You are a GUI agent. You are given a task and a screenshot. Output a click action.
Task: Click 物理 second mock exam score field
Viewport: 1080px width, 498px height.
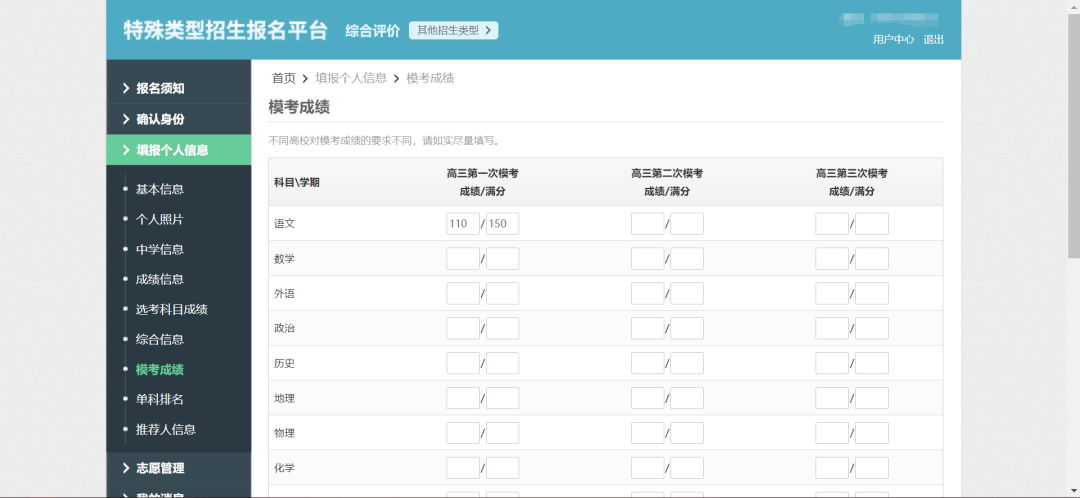(x=647, y=433)
